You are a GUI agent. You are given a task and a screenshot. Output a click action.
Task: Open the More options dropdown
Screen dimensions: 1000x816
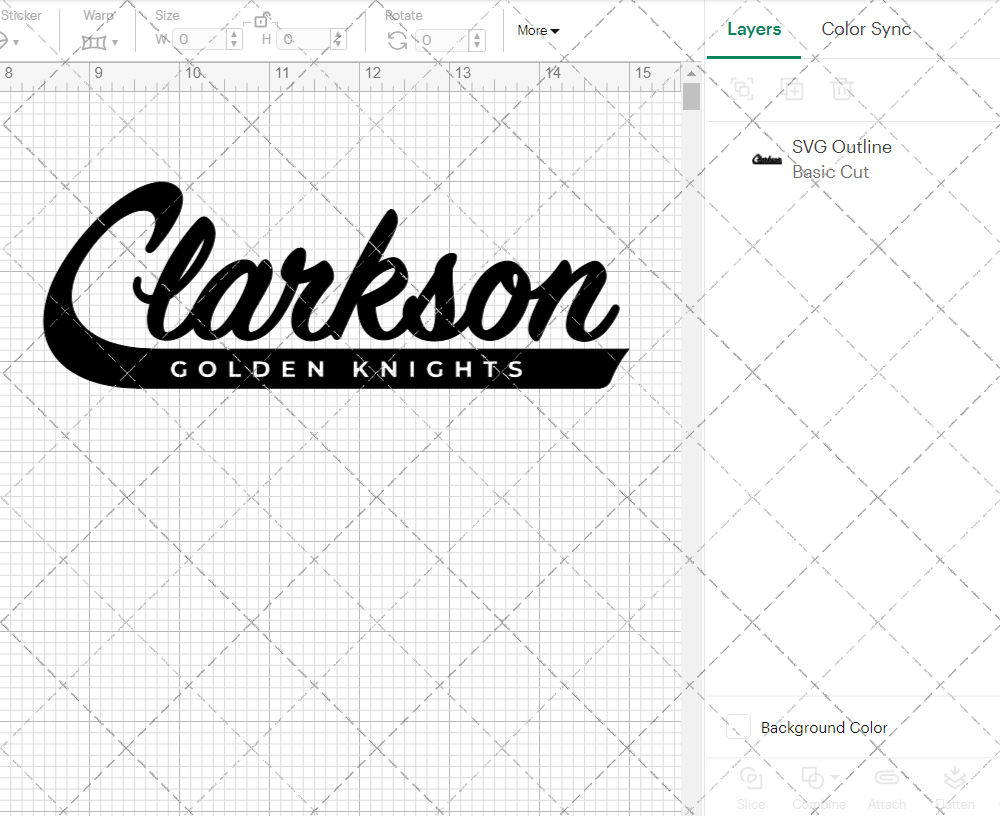coord(537,30)
